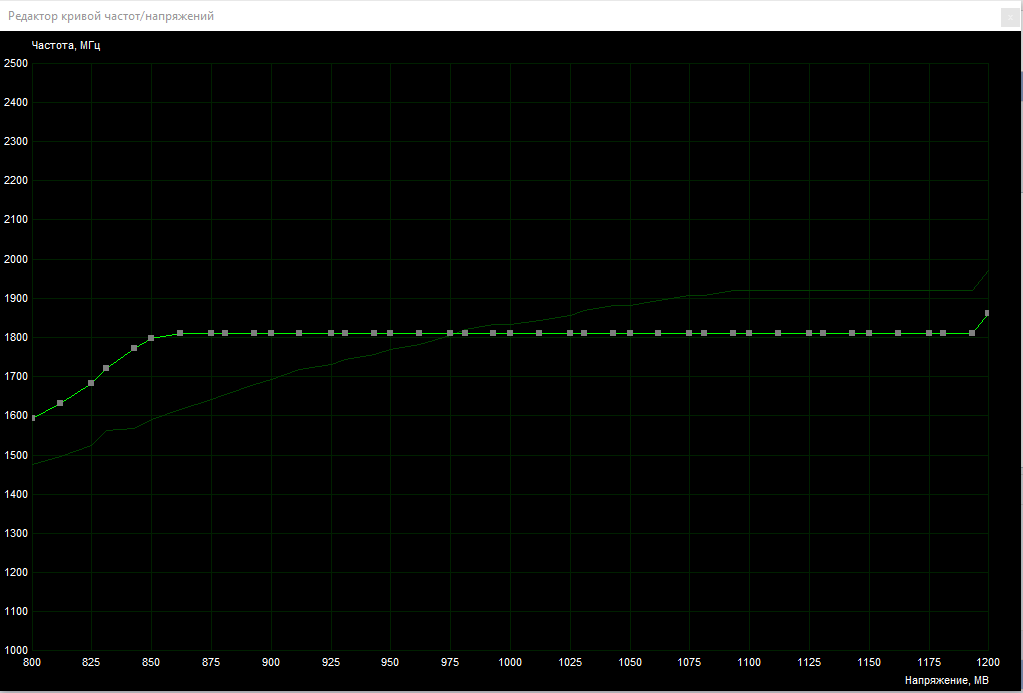Viewport: 1023px width, 693px height.
Task: Select the curve point on the 925 mV gridline
Action: click(x=331, y=333)
